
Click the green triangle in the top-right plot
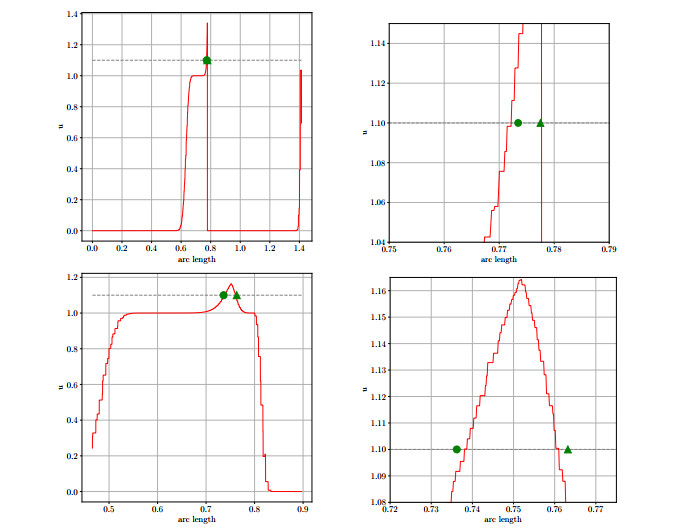[x=540, y=123]
